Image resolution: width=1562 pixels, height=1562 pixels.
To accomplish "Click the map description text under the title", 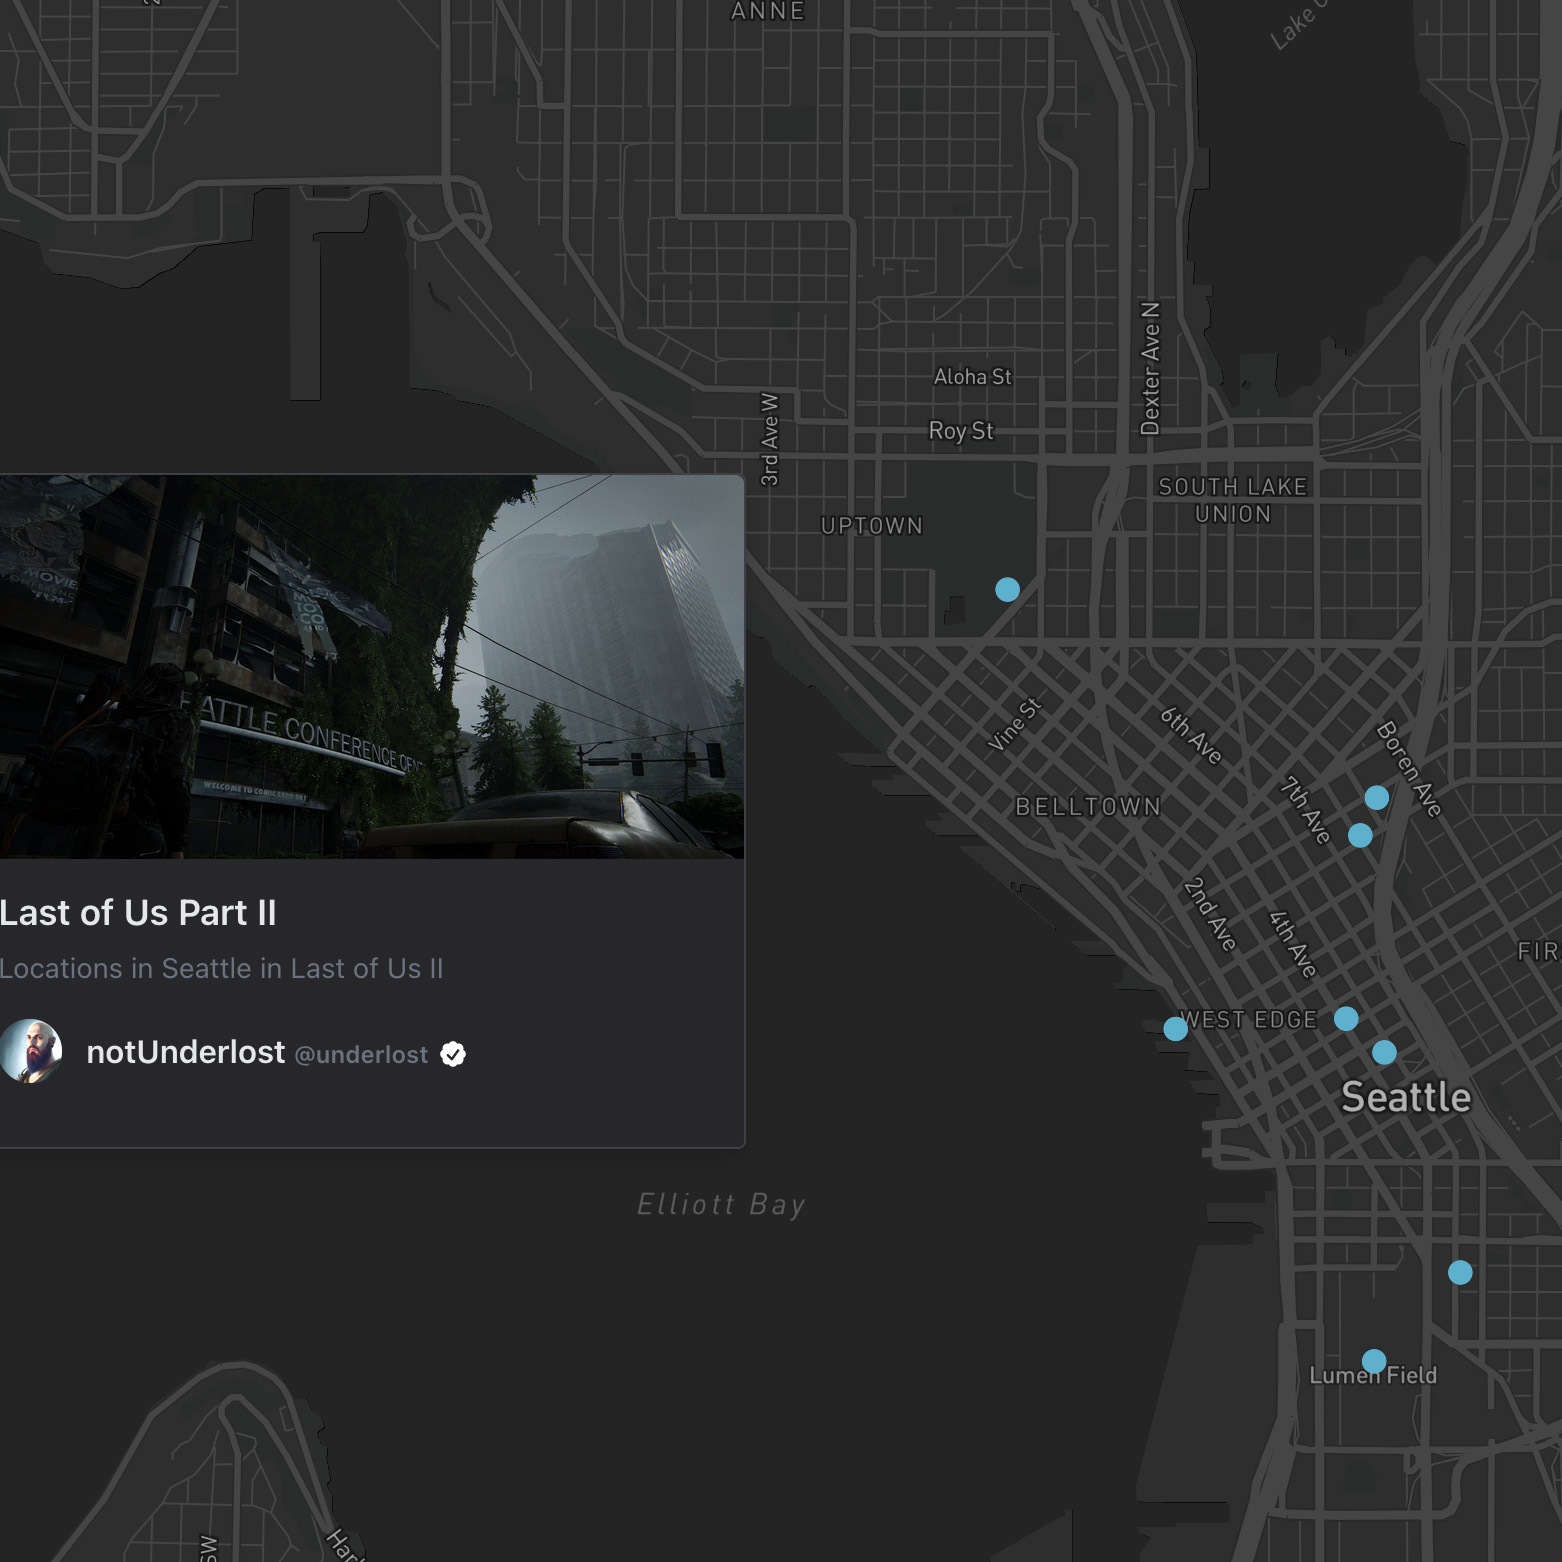I will click(222, 968).
